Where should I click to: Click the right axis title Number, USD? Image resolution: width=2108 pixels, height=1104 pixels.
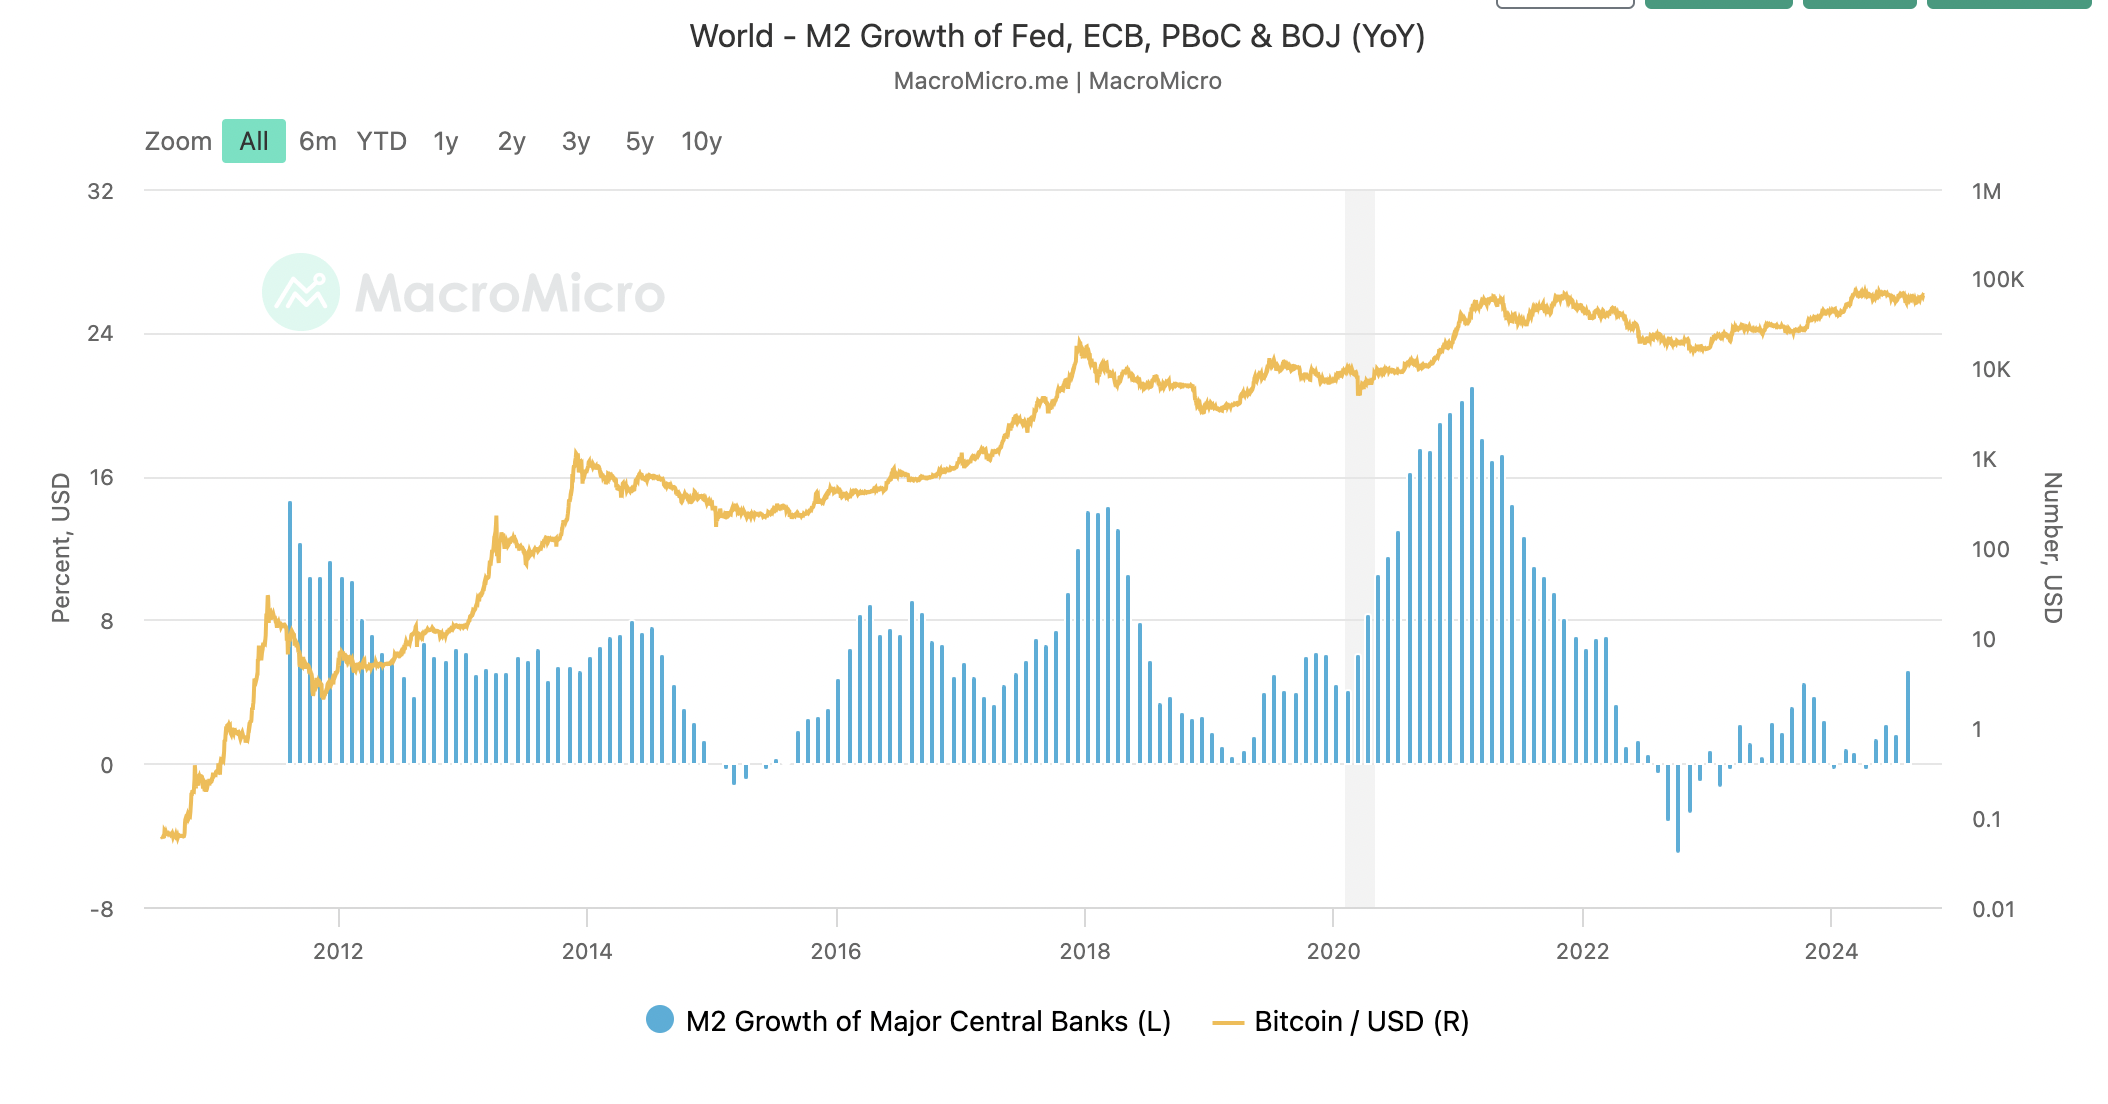click(x=2052, y=547)
